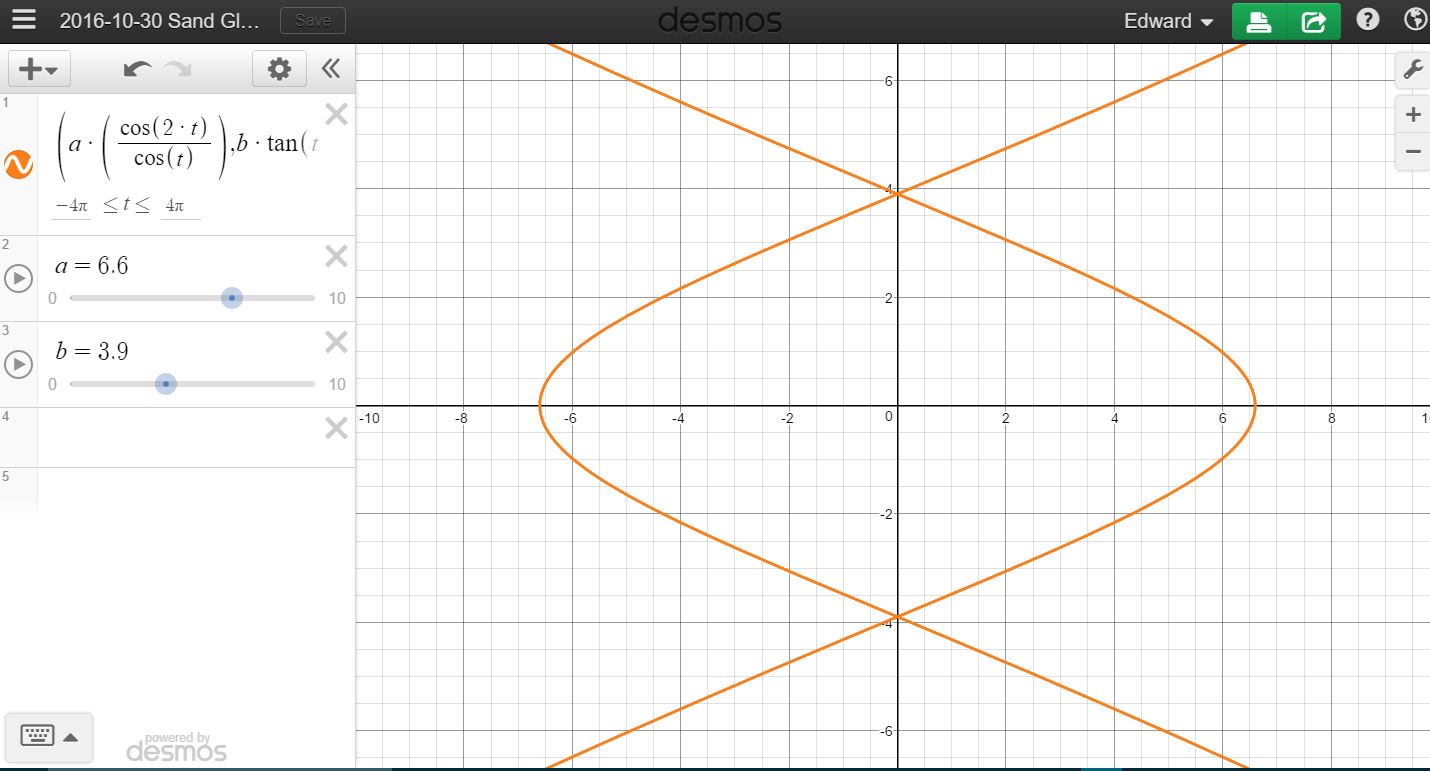This screenshot has width=1430, height=771.
Task: Open the hamburger menu
Action: point(24,19)
